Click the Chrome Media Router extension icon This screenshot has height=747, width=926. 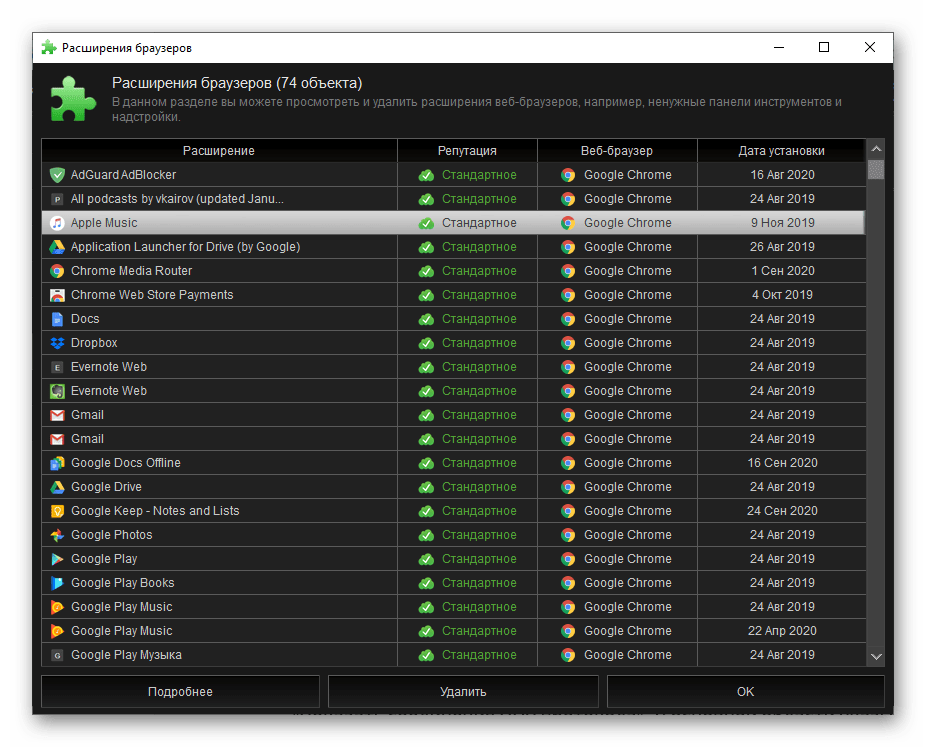click(57, 271)
